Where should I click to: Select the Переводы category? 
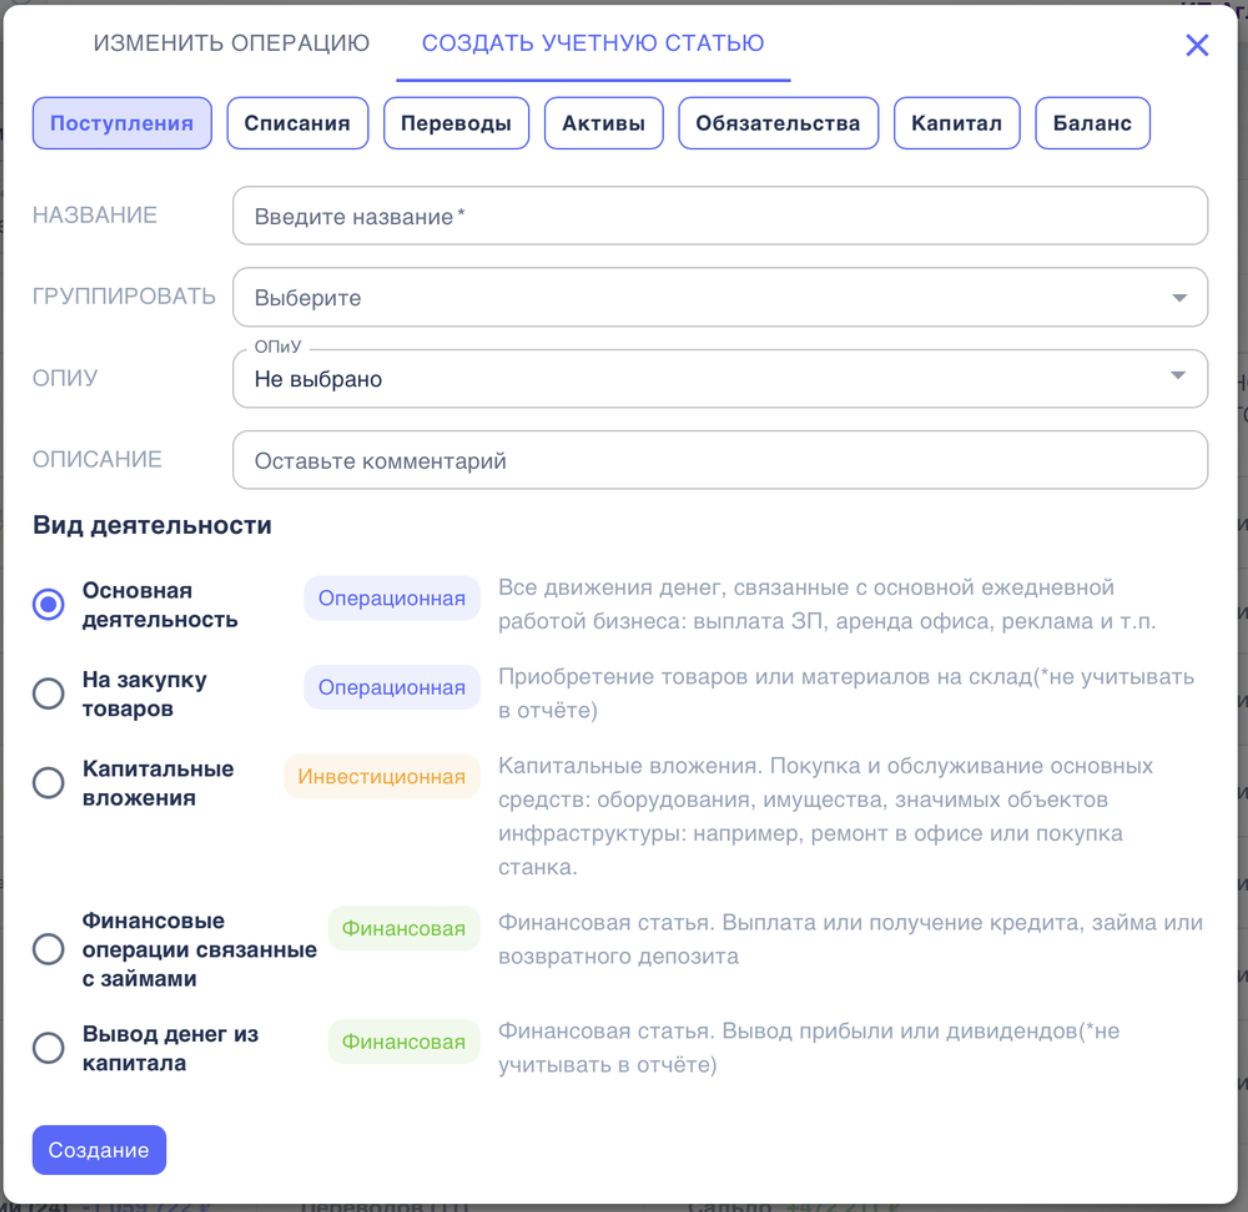coord(456,122)
